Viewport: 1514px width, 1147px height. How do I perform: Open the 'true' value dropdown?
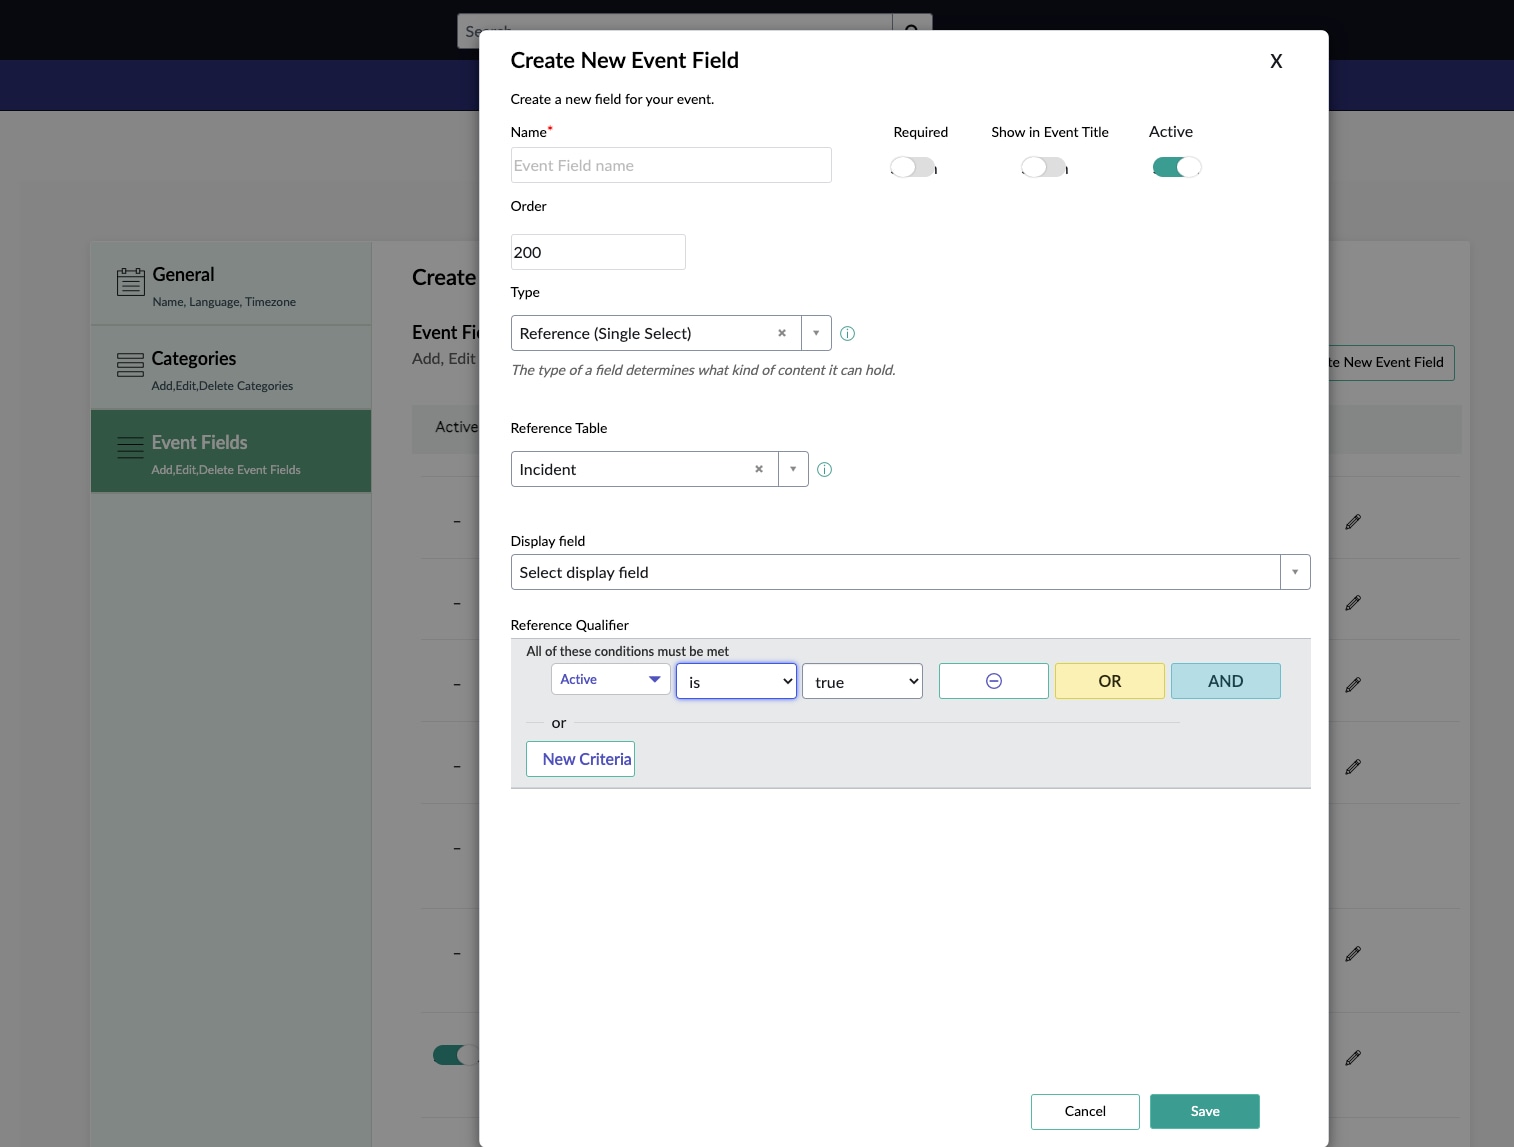862,681
